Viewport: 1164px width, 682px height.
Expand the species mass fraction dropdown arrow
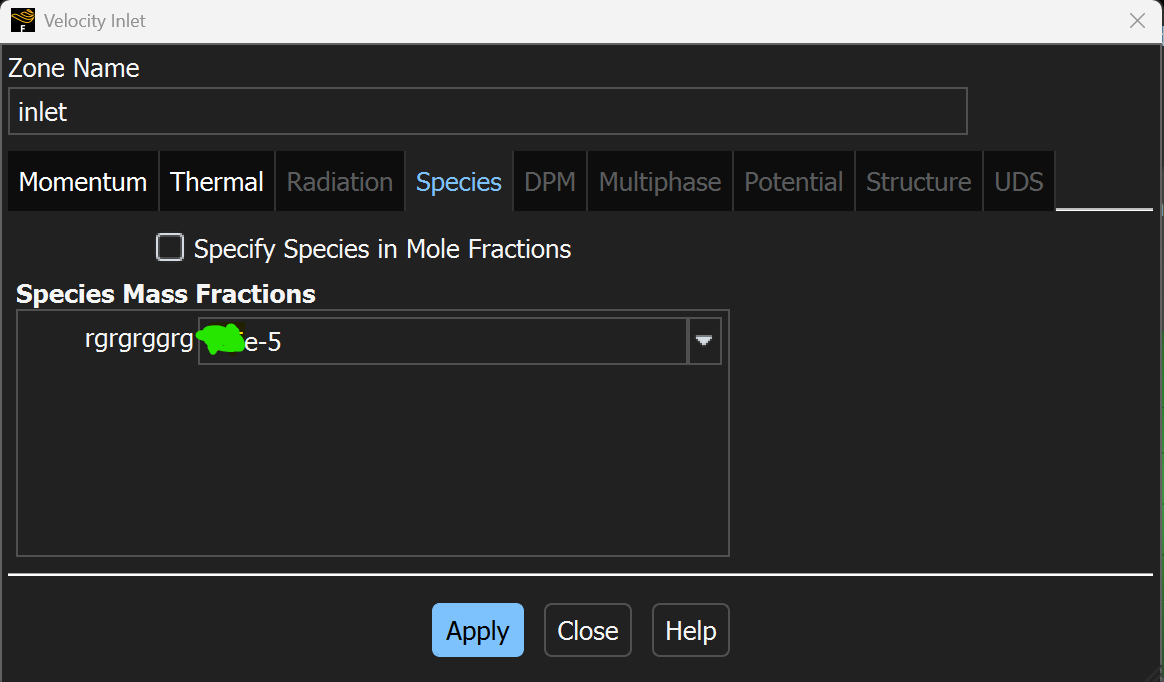705,341
